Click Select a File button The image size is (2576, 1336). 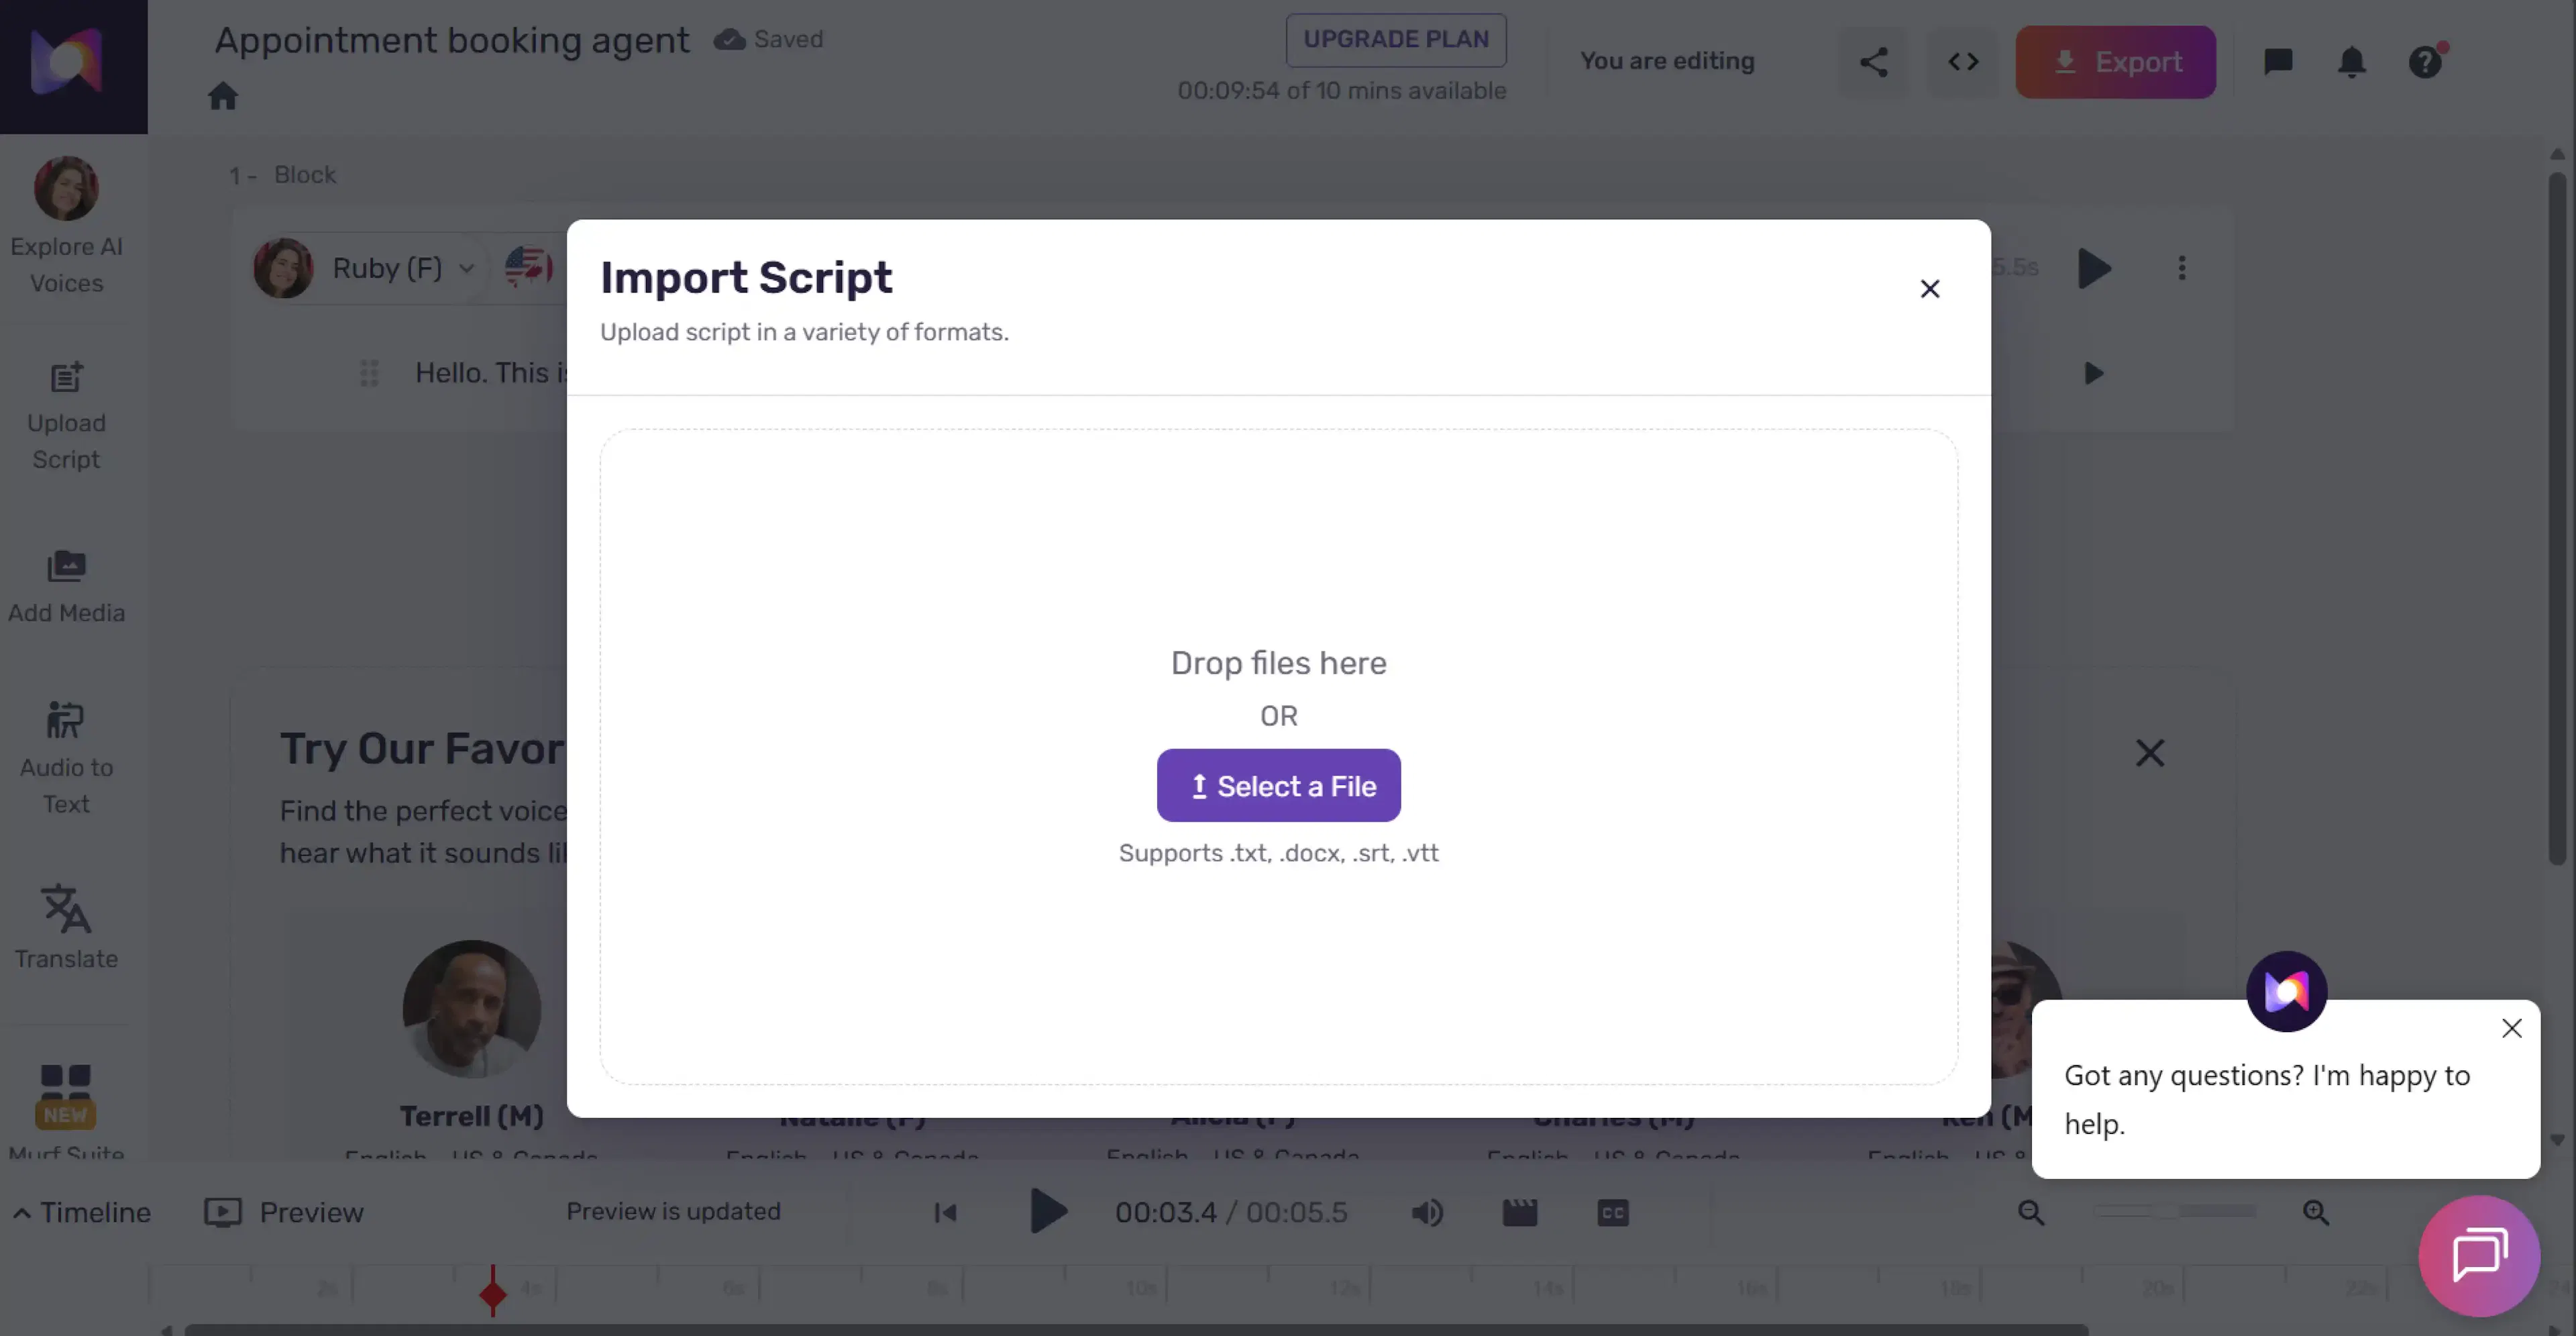coord(1279,786)
